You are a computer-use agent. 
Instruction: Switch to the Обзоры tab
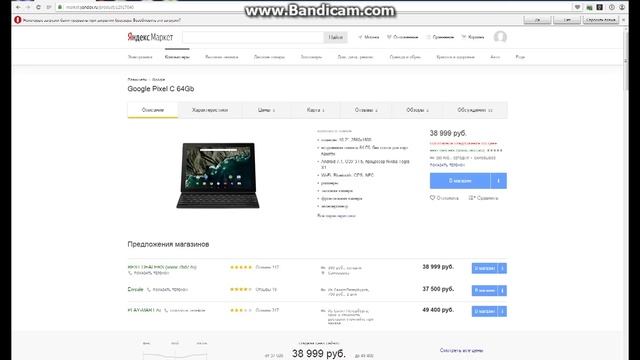coord(417,110)
